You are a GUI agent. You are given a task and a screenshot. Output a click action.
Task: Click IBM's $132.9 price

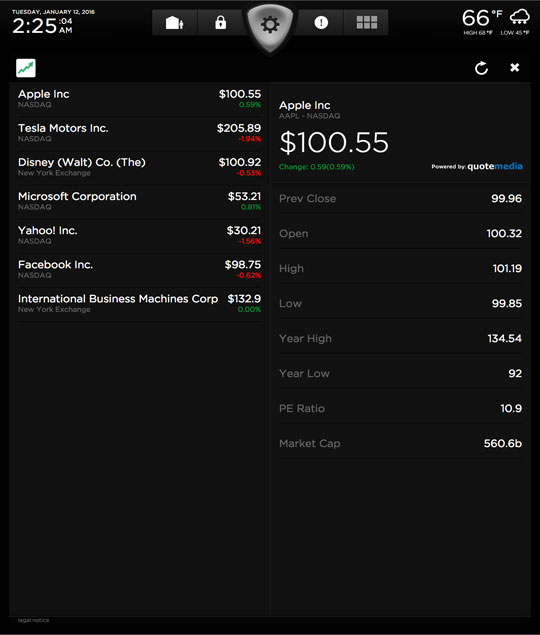pos(244,299)
